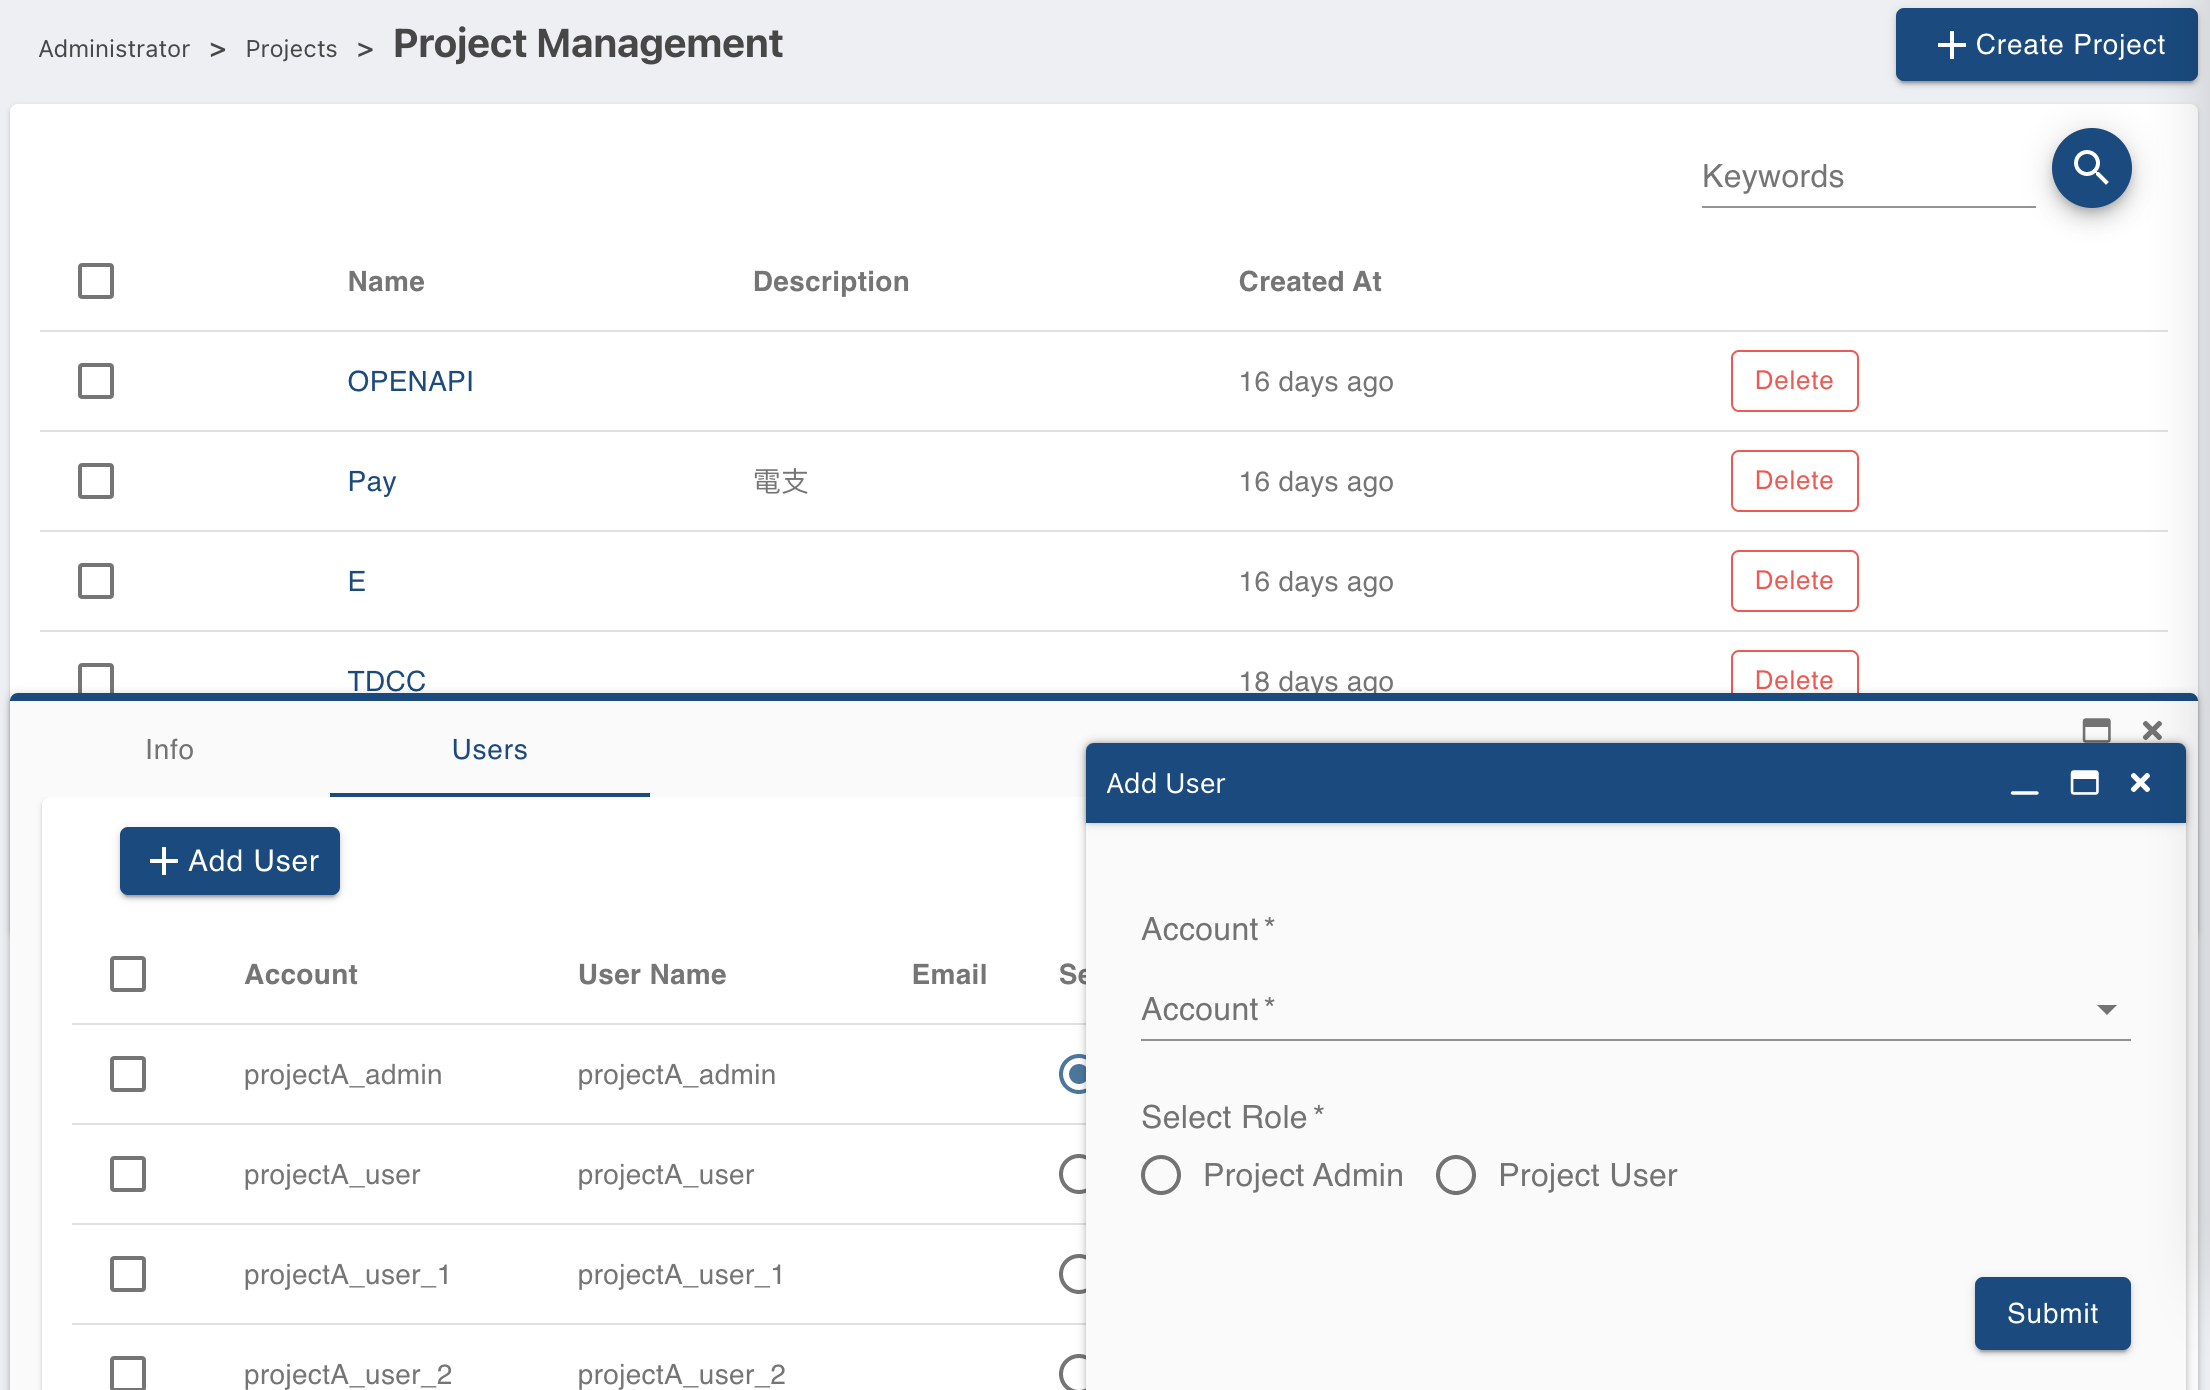Focus the Keywords search field

[x=1868, y=177]
